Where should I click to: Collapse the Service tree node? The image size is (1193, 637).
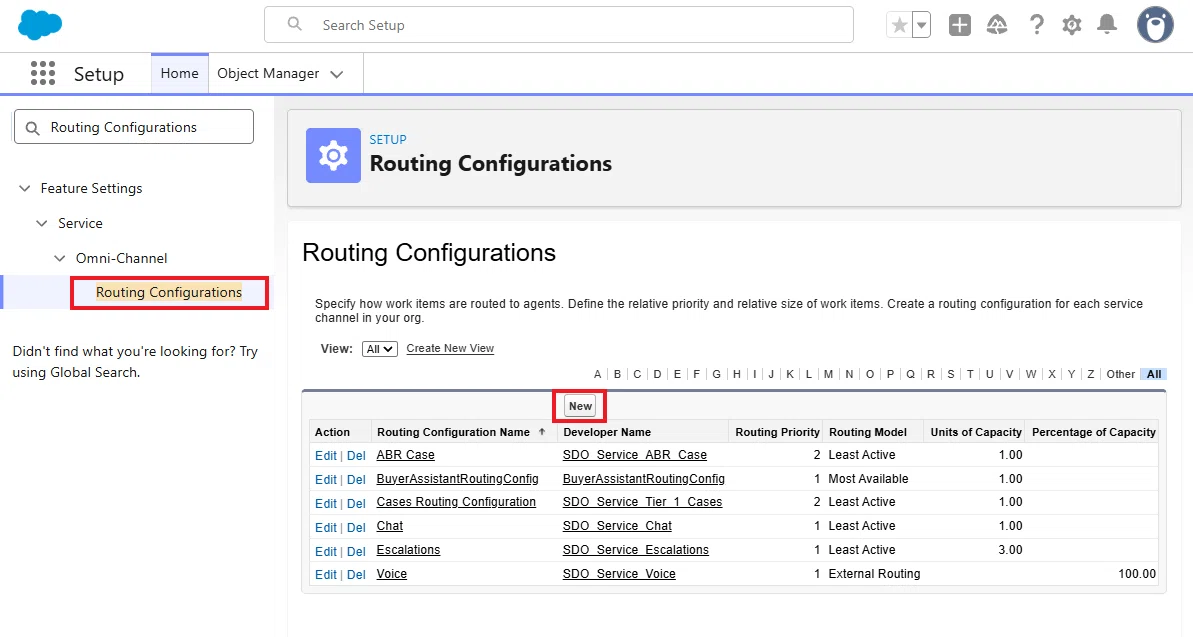tap(42, 223)
